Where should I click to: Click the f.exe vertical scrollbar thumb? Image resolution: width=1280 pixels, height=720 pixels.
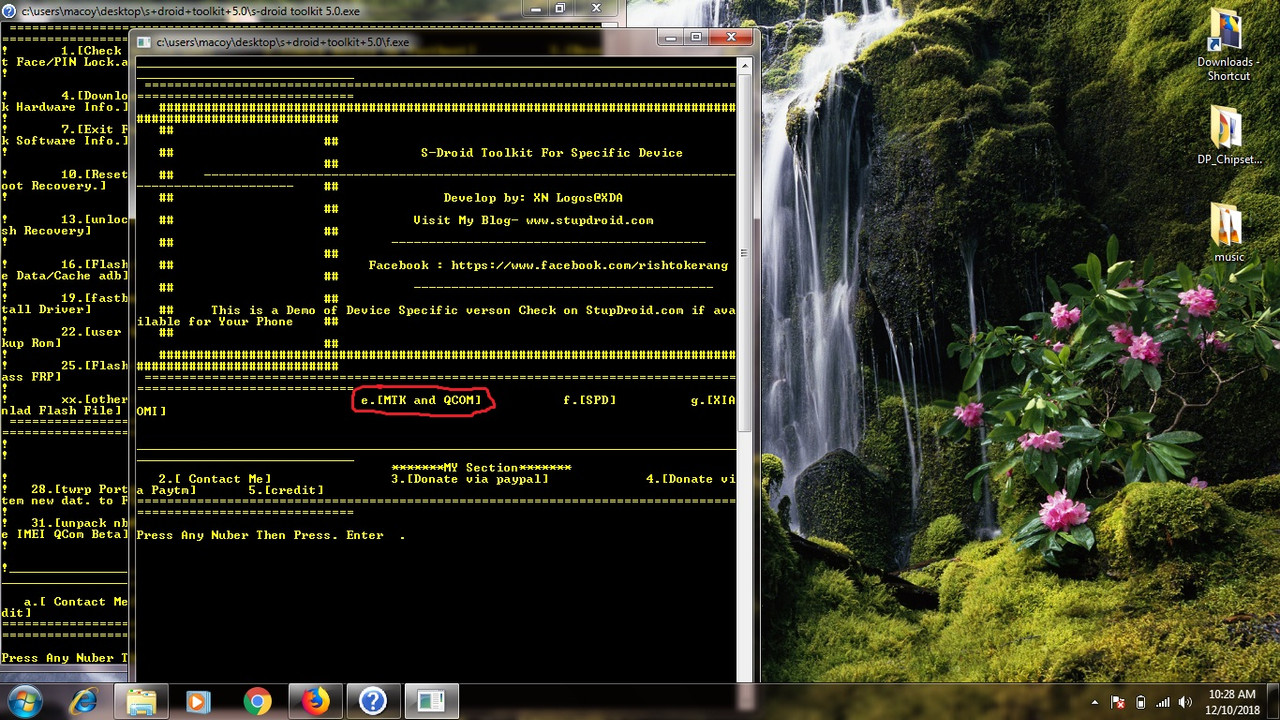click(743, 252)
